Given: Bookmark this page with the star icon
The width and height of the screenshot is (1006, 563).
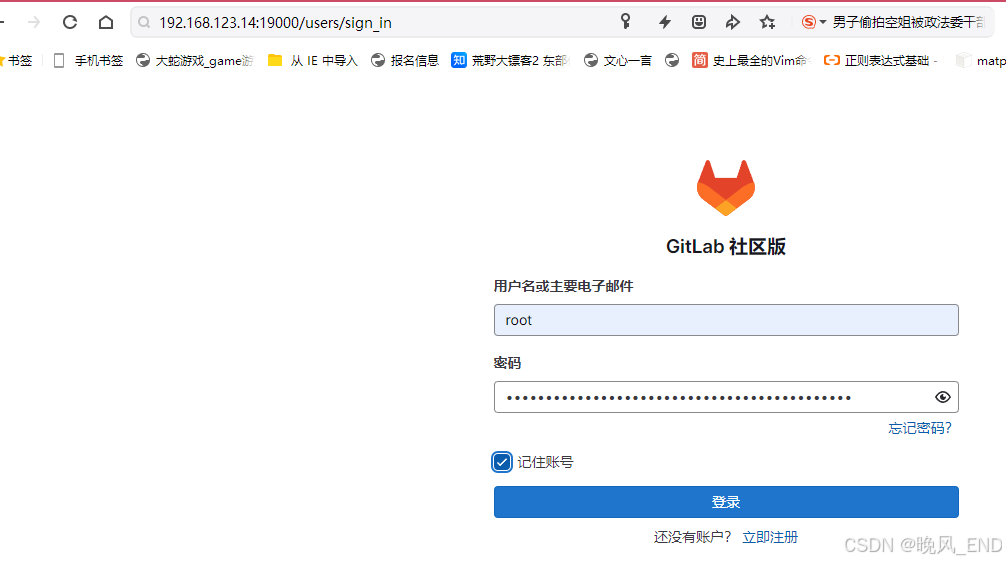Looking at the screenshot, I should [767, 22].
